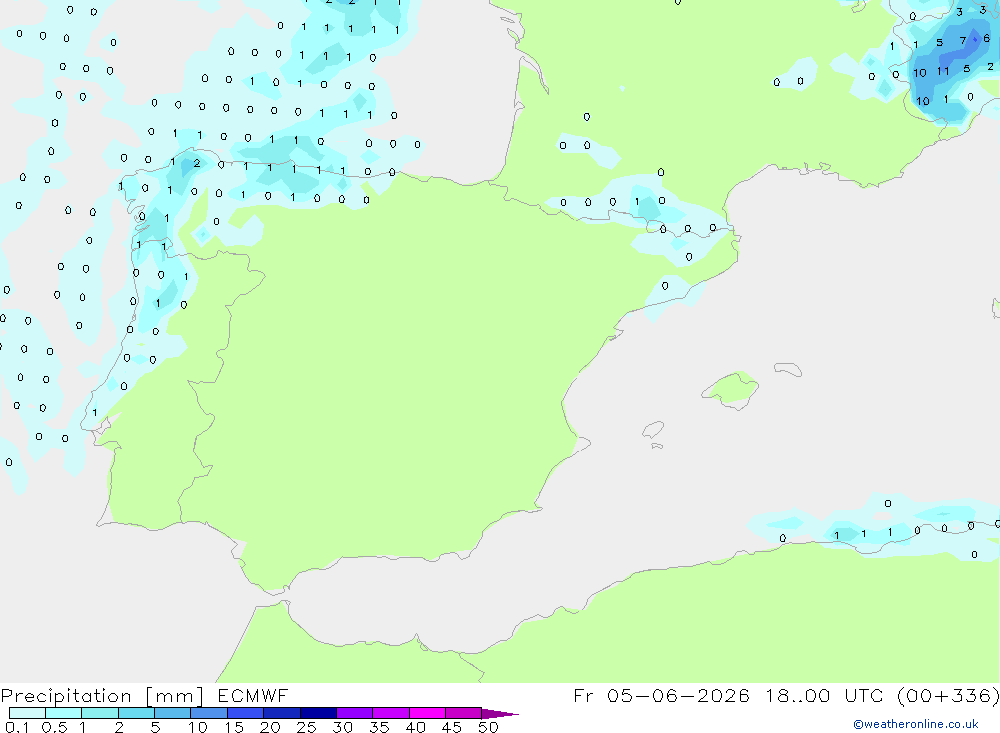Click the 'Fr 05-06-2026' date text
Screen dimensions: 1000x733
pos(661,695)
